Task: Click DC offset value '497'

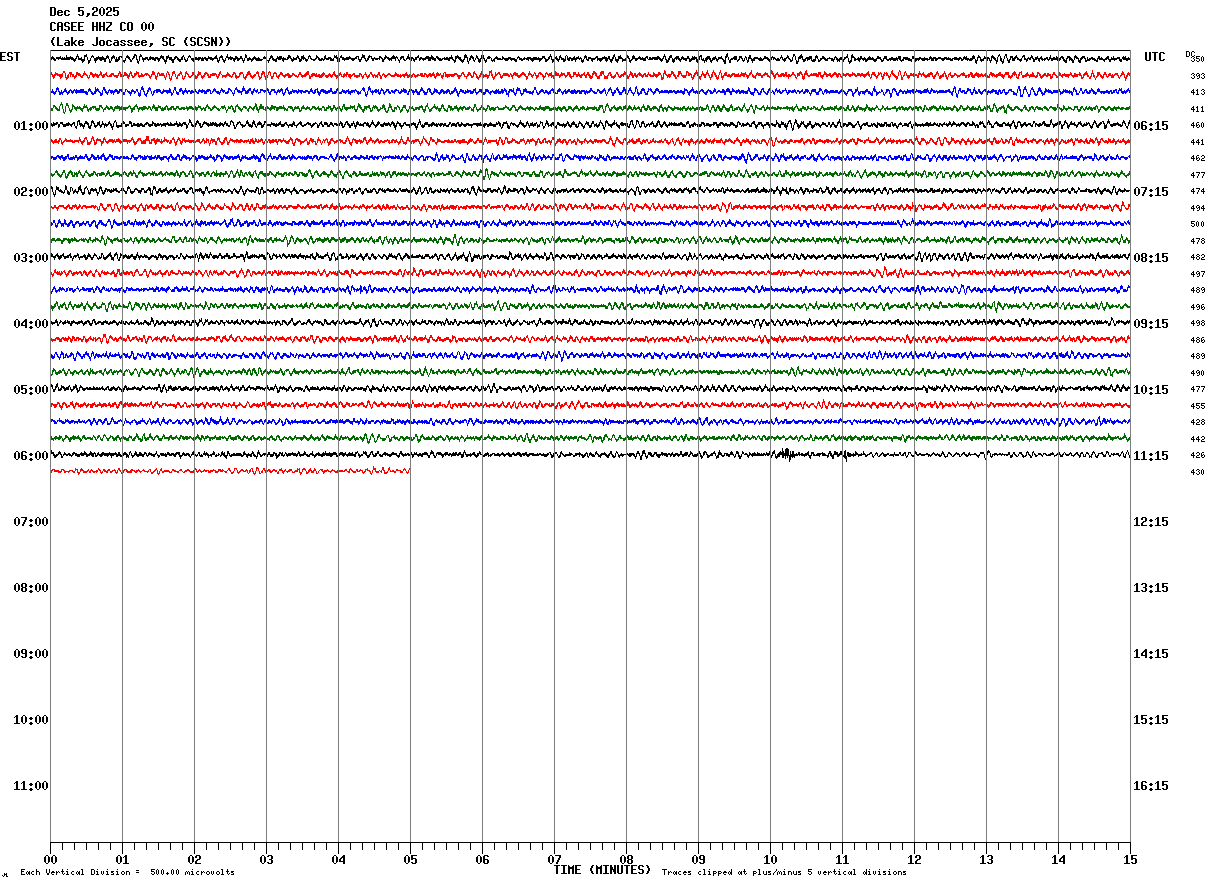Action: coord(1197,274)
